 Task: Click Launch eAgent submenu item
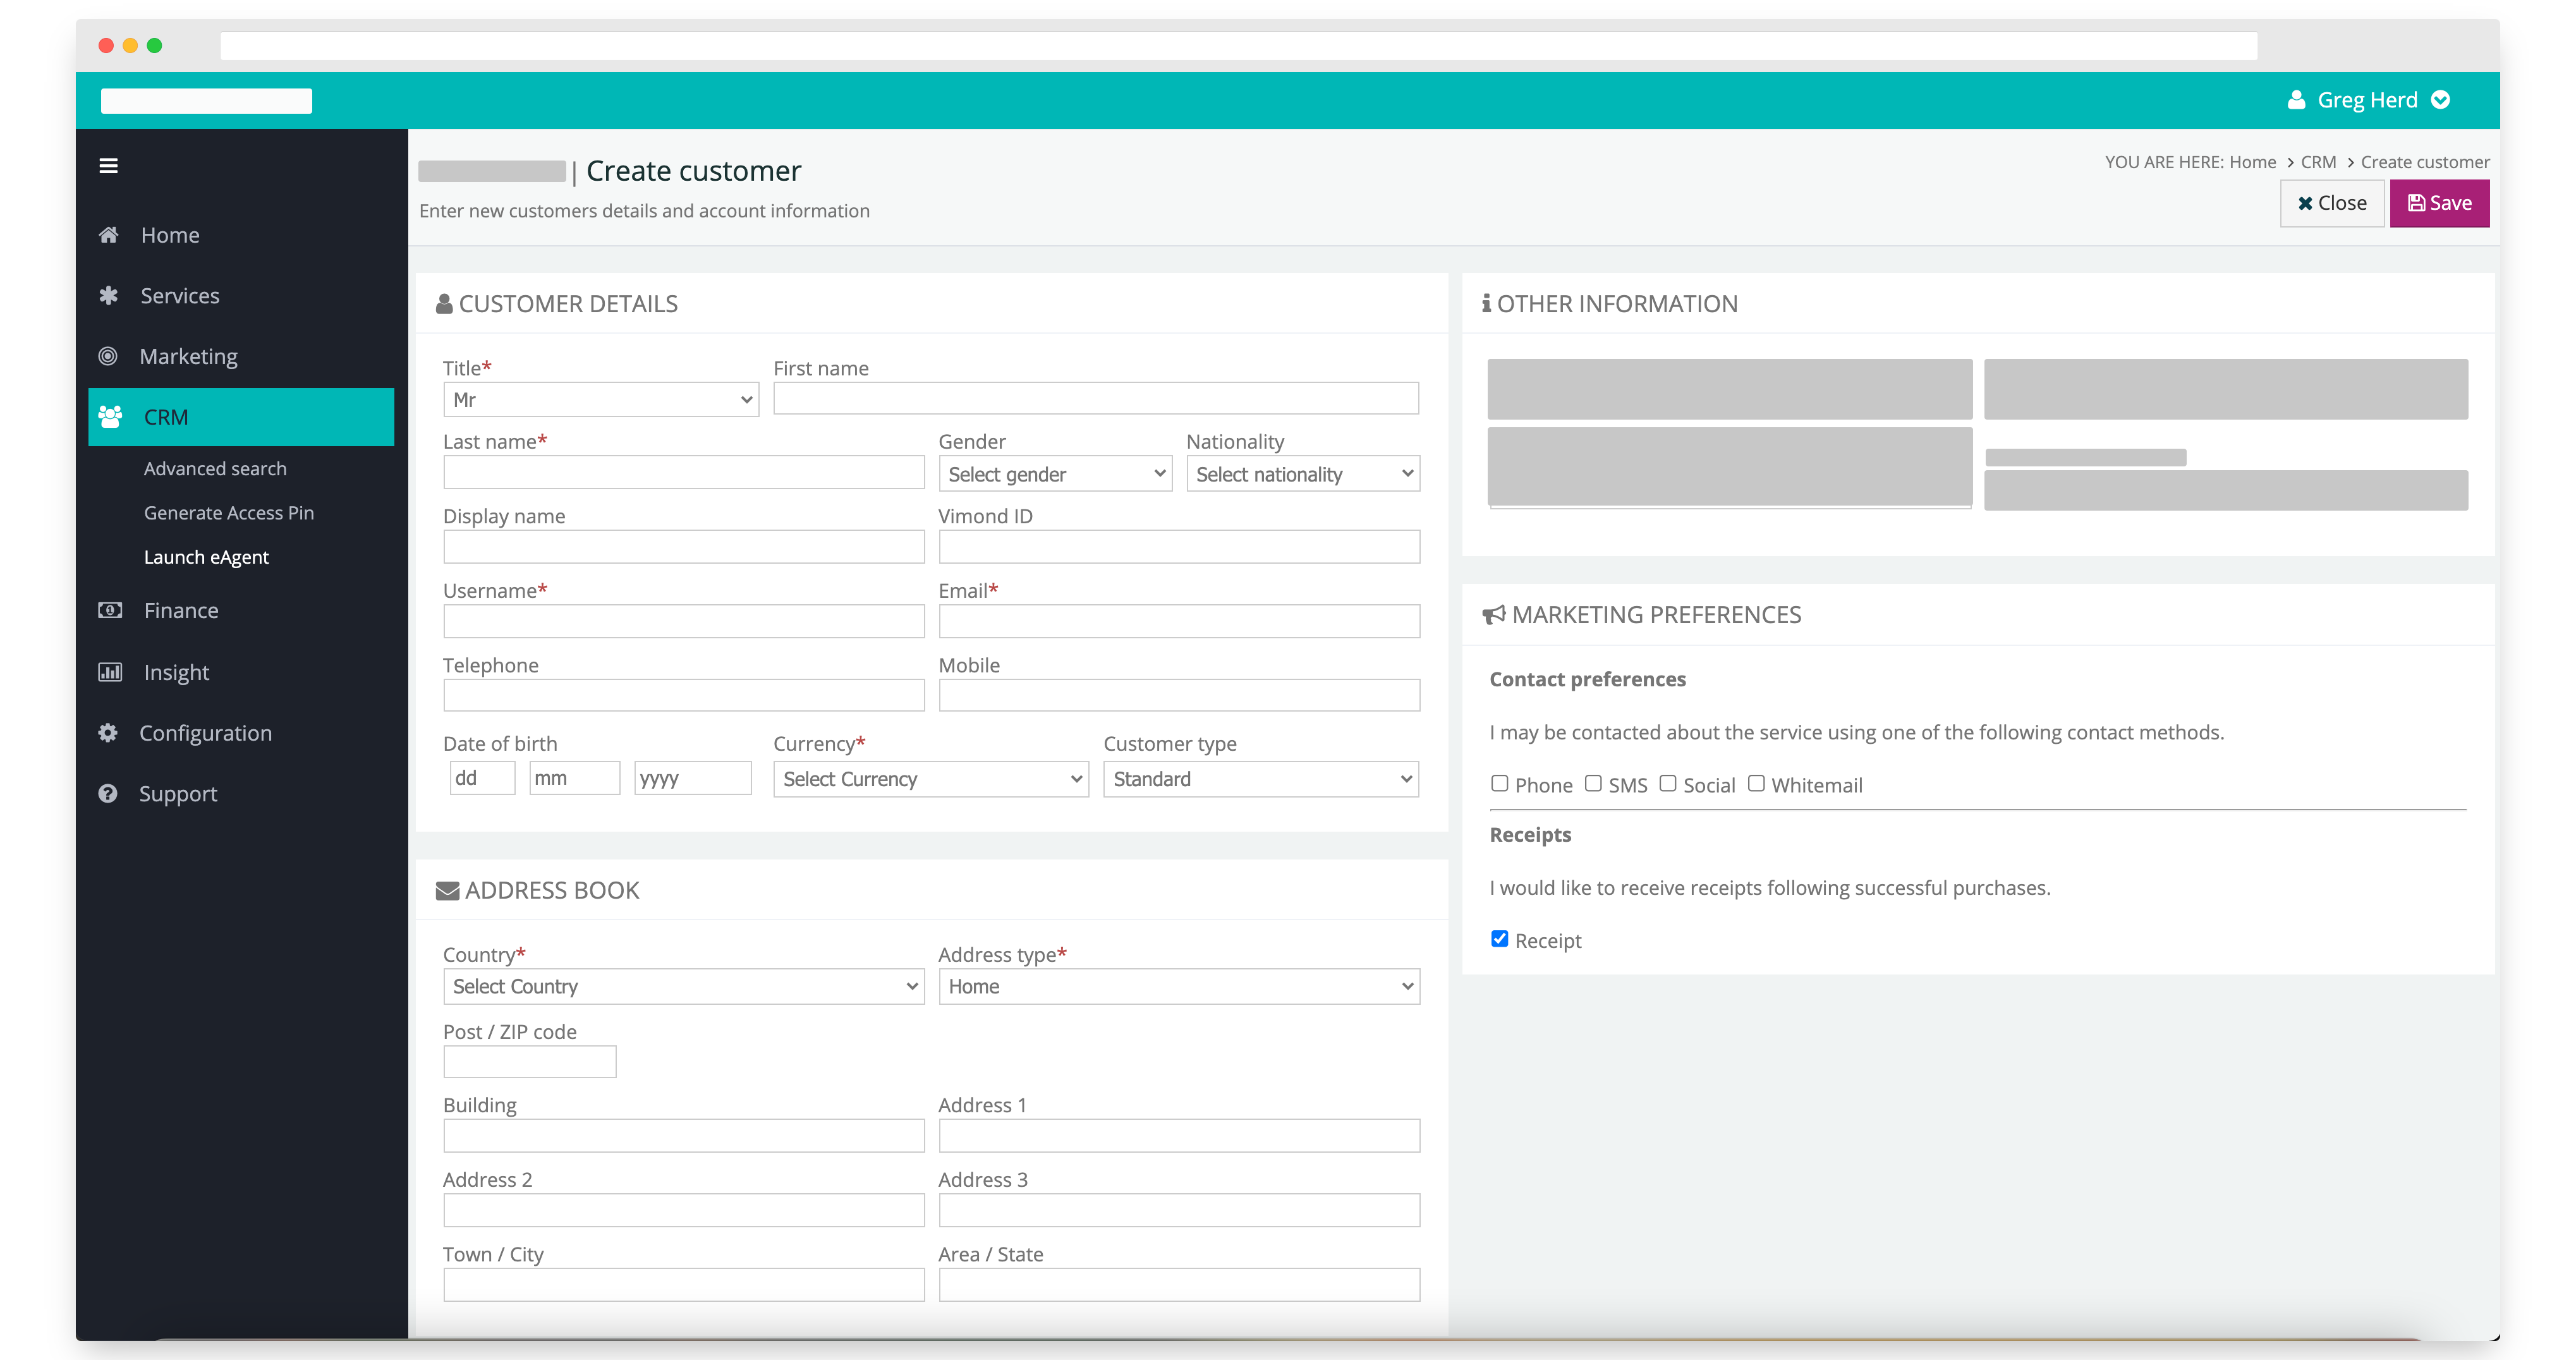[x=206, y=557]
